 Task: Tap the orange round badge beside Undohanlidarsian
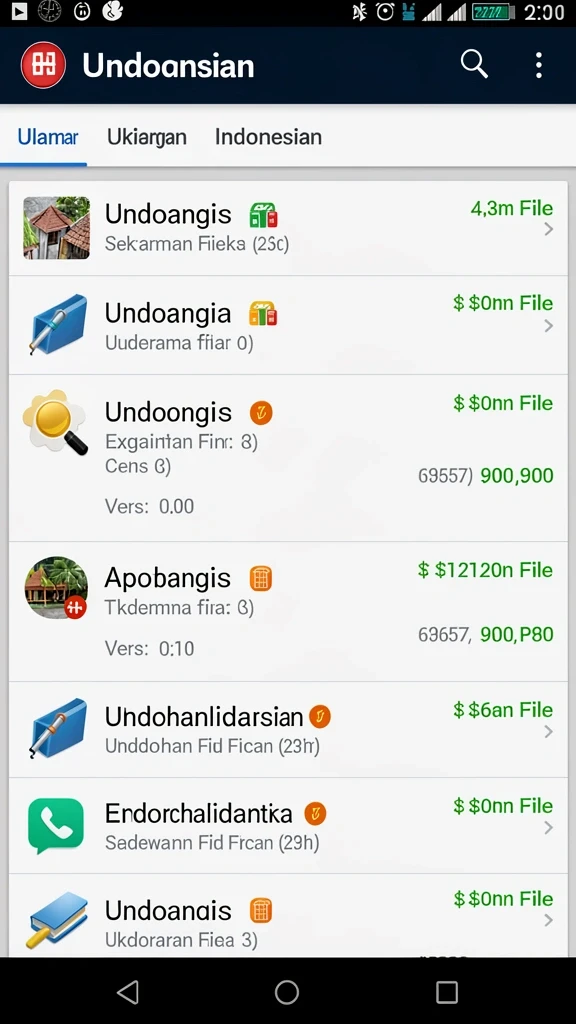tap(319, 717)
